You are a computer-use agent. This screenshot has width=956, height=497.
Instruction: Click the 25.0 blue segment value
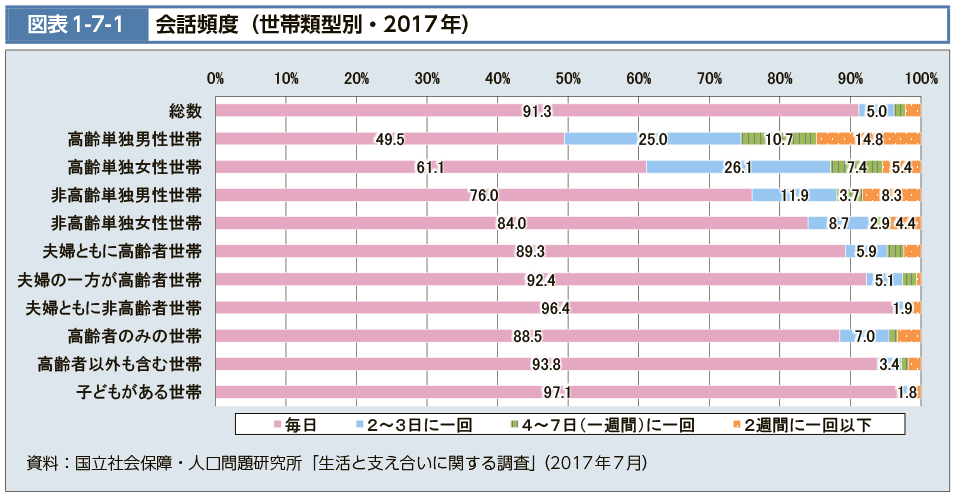652,139
